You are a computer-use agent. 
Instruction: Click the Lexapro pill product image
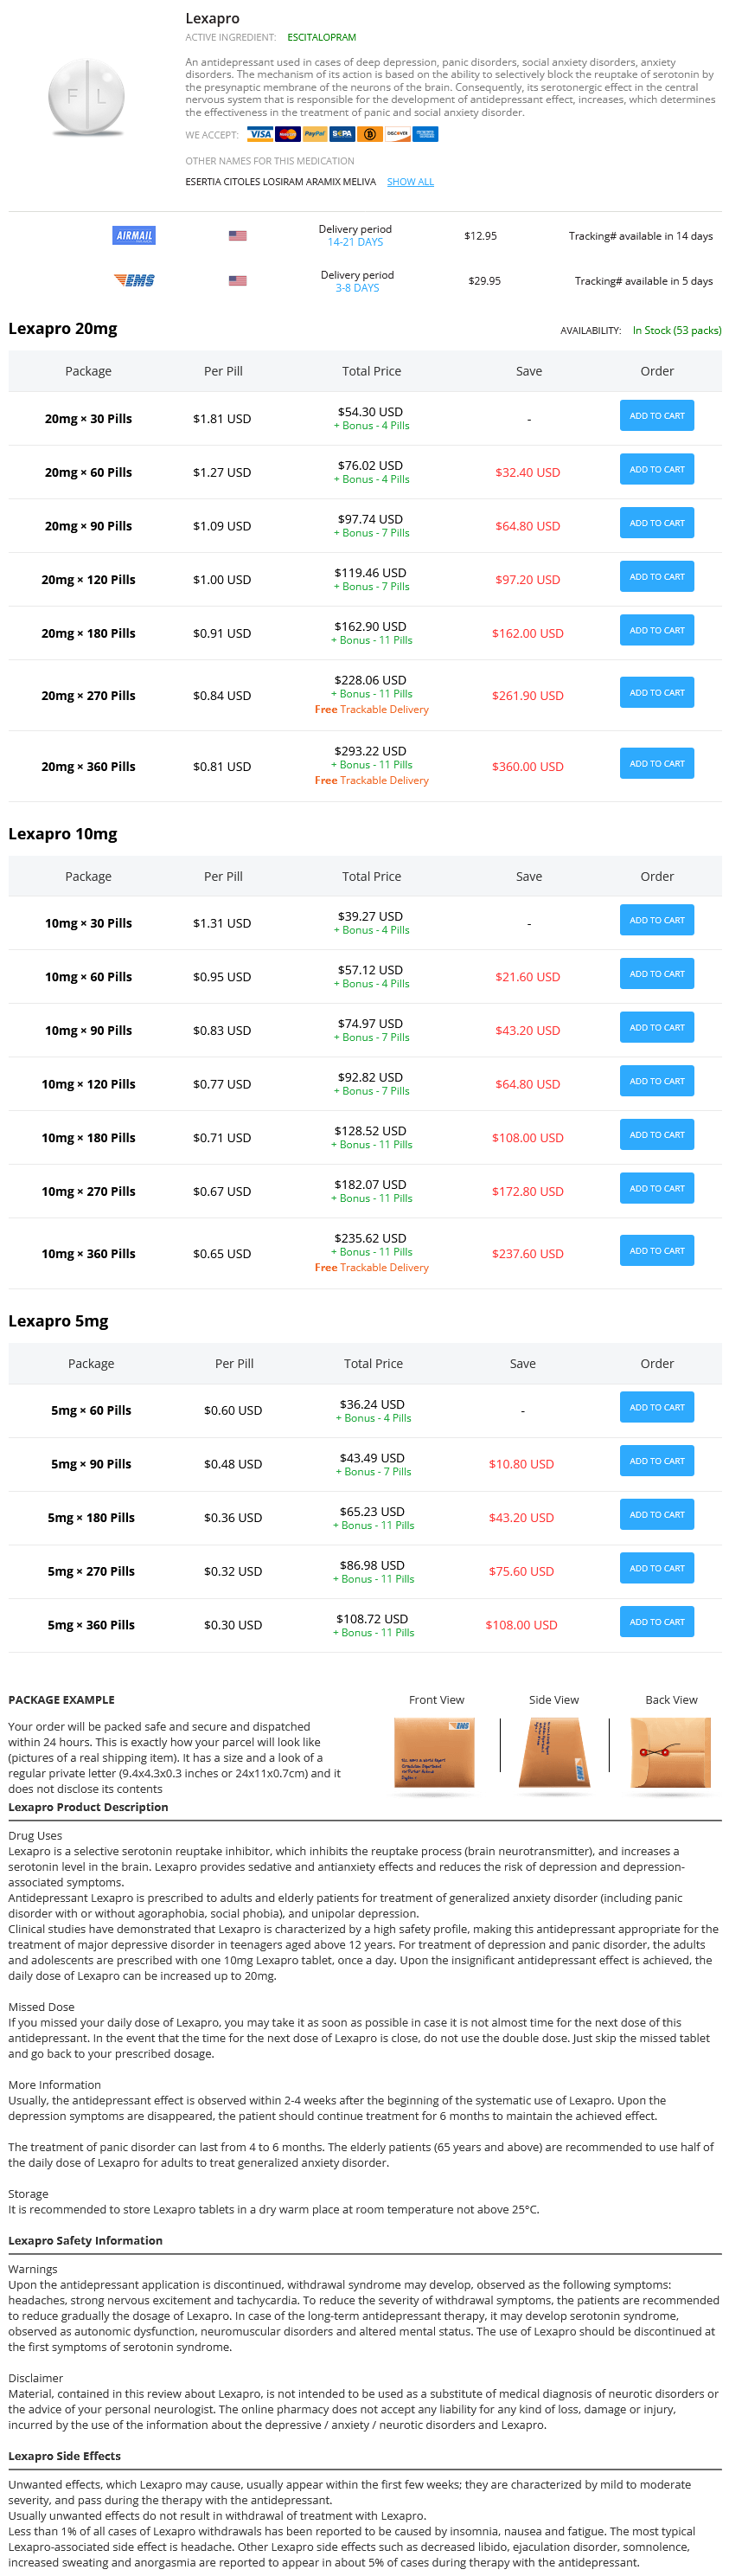(87, 97)
